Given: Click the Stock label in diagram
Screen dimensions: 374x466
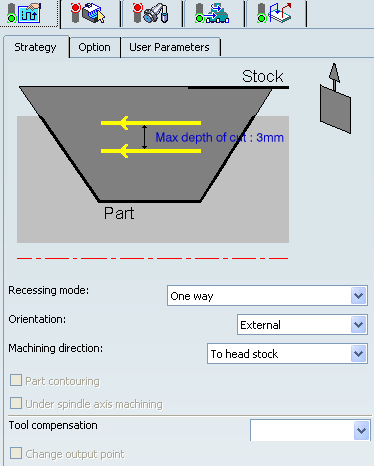Looking at the screenshot, I should click(x=263, y=76).
